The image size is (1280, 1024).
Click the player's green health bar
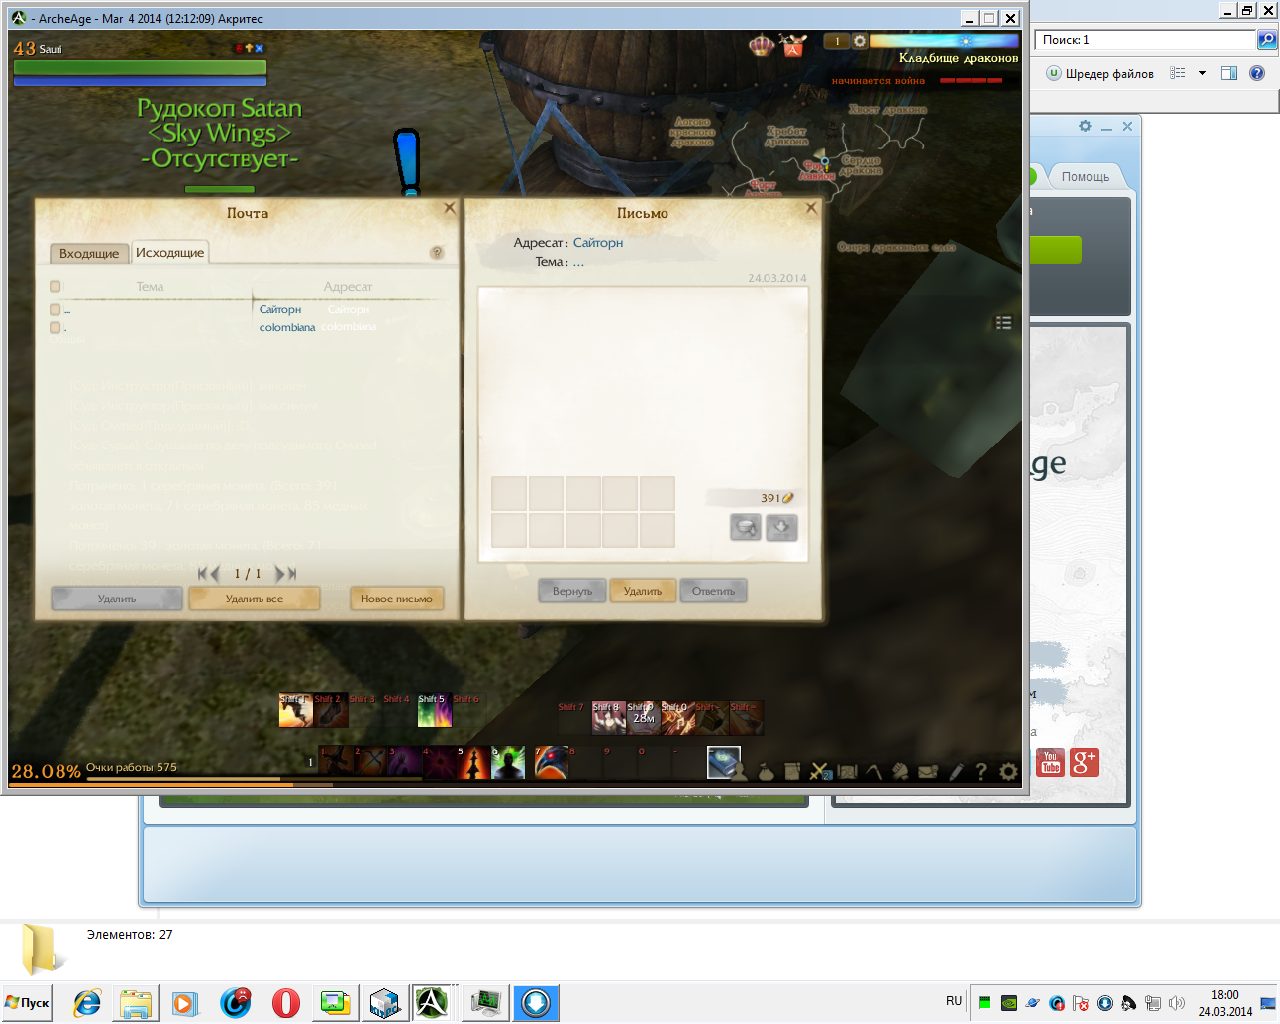pyautogui.click(x=140, y=67)
